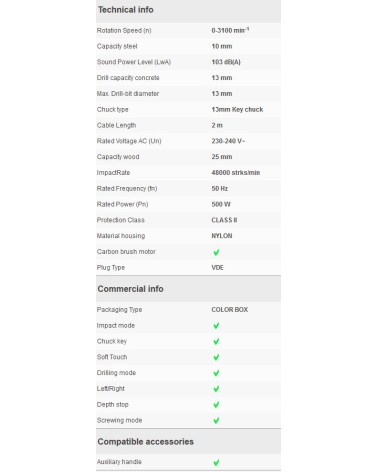Click the Chuck key green checkmark
Screen dimensions: 378x472
click(216, 341)
